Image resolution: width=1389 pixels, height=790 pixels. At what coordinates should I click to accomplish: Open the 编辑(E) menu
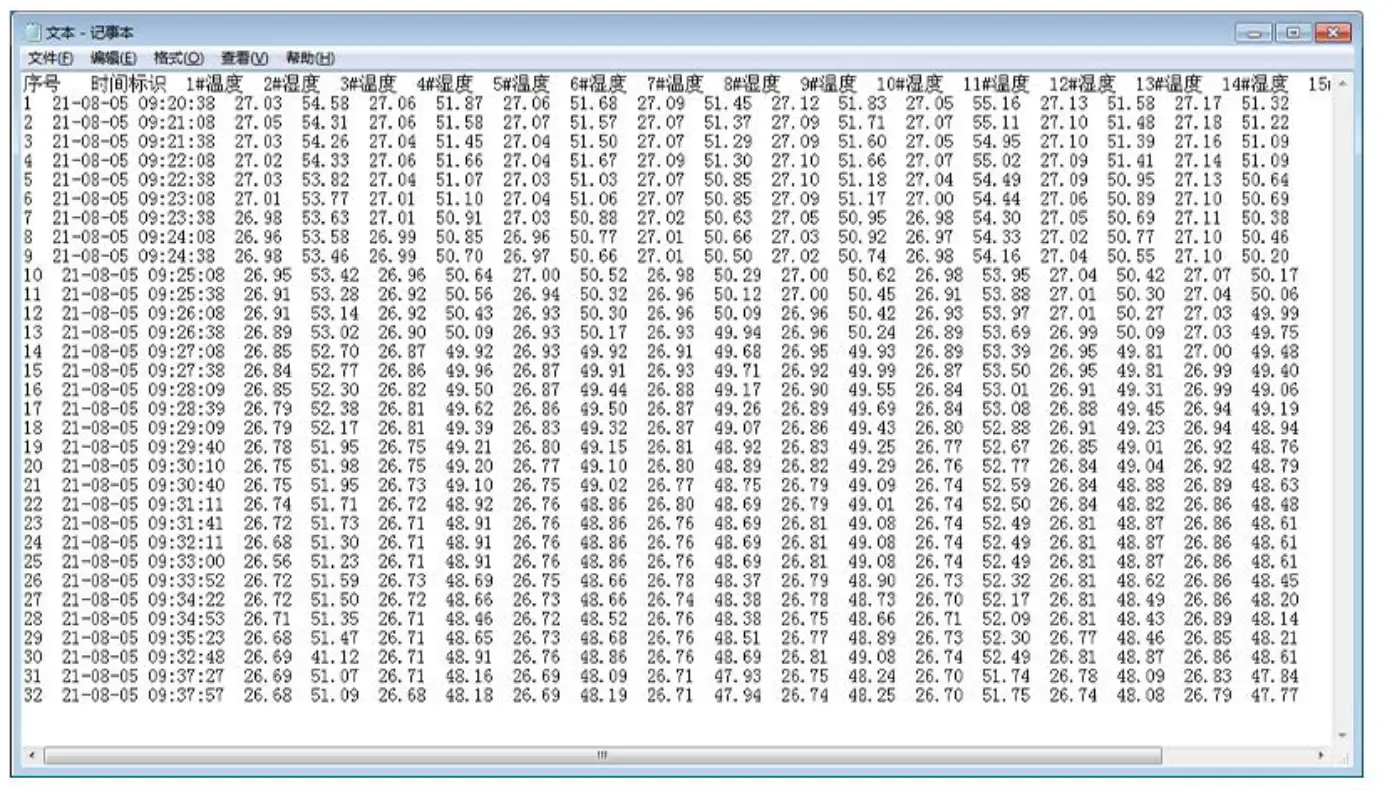[x=113, y=58]
